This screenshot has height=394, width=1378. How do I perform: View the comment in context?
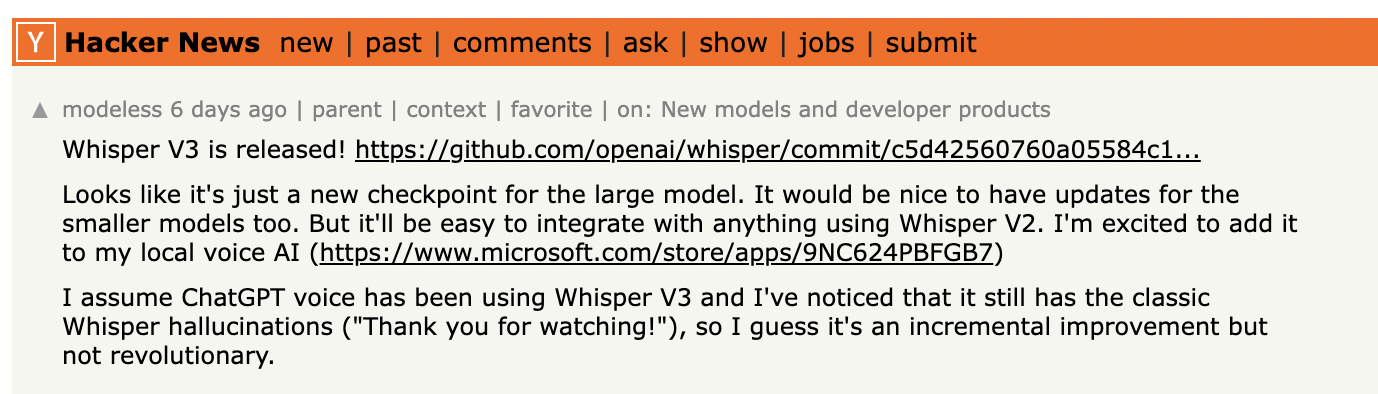(446, 110)
